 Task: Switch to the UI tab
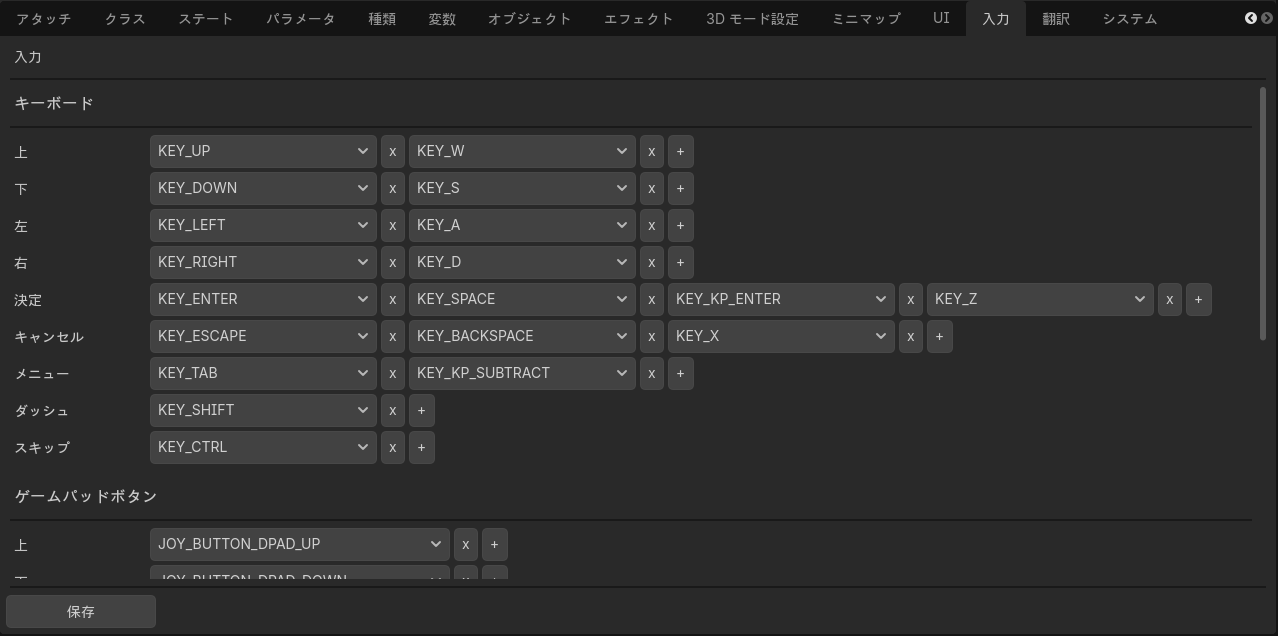point(942,19)
